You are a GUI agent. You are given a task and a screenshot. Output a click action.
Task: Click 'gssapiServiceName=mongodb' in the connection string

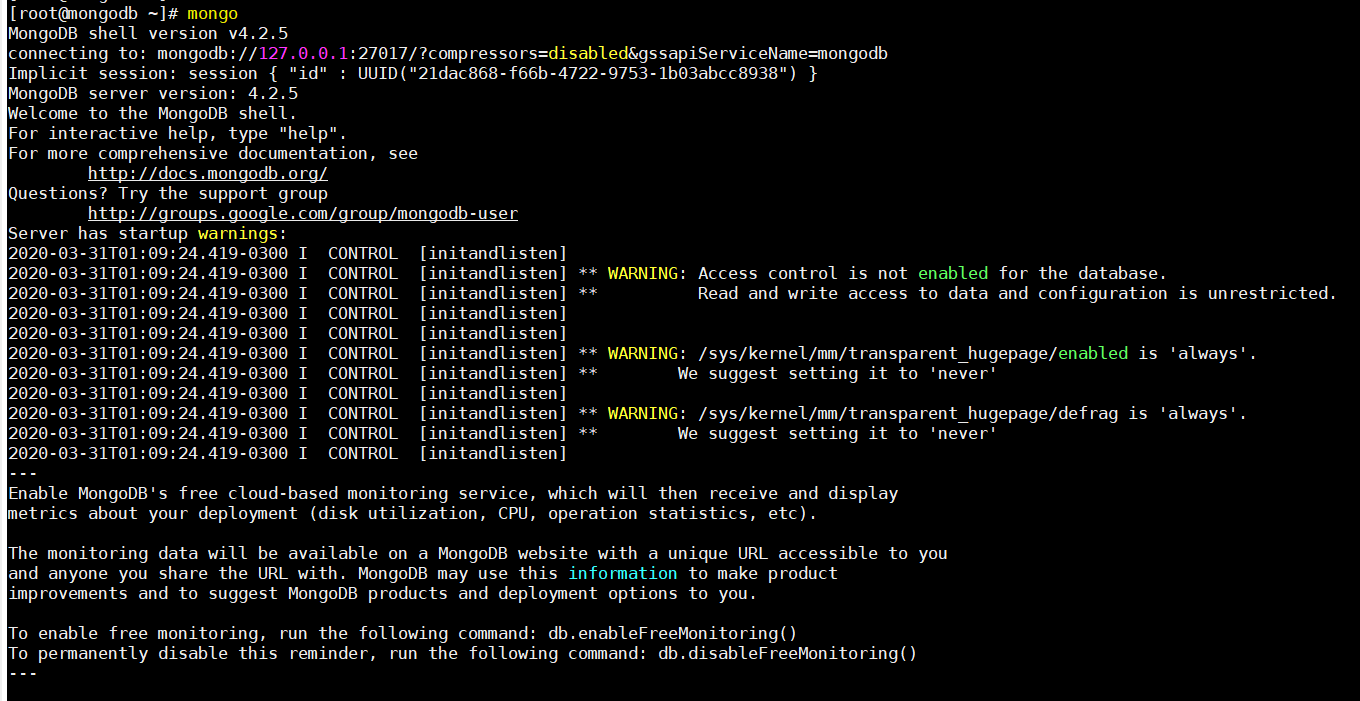tap(763, 54)
